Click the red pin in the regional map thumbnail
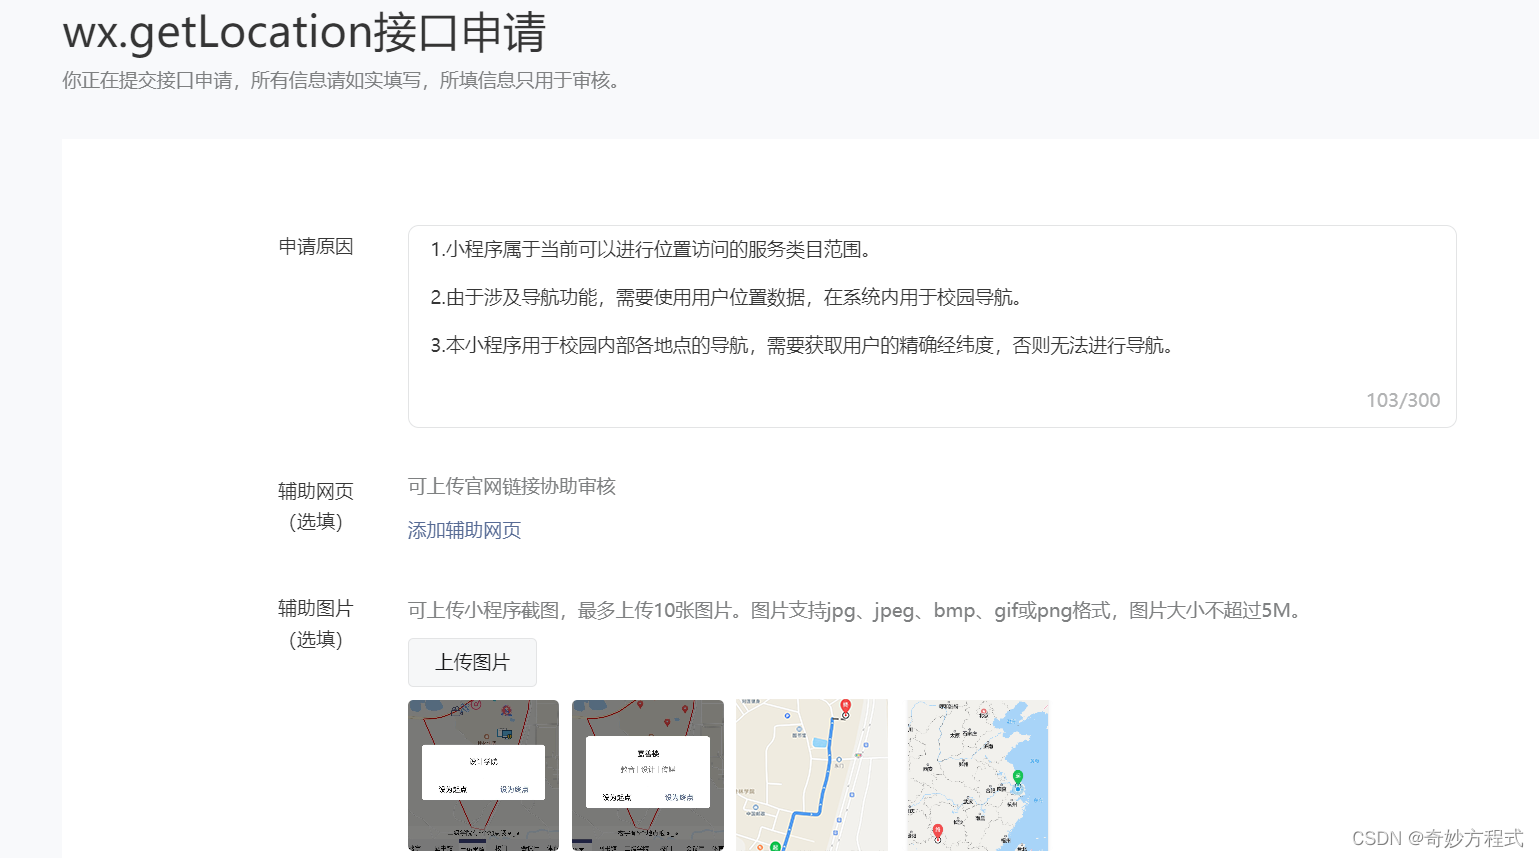Image resolution: width=1539 pixels, height=858 pixels. point(938,829)
